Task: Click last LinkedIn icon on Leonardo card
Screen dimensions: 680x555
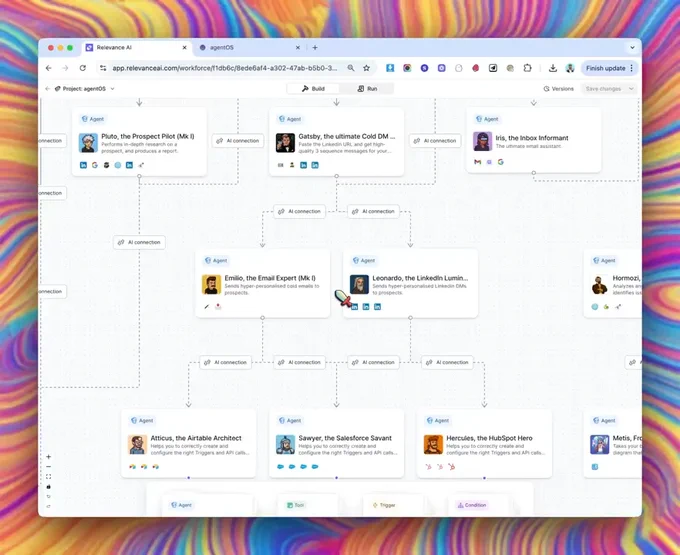Action: pos(377,307)
